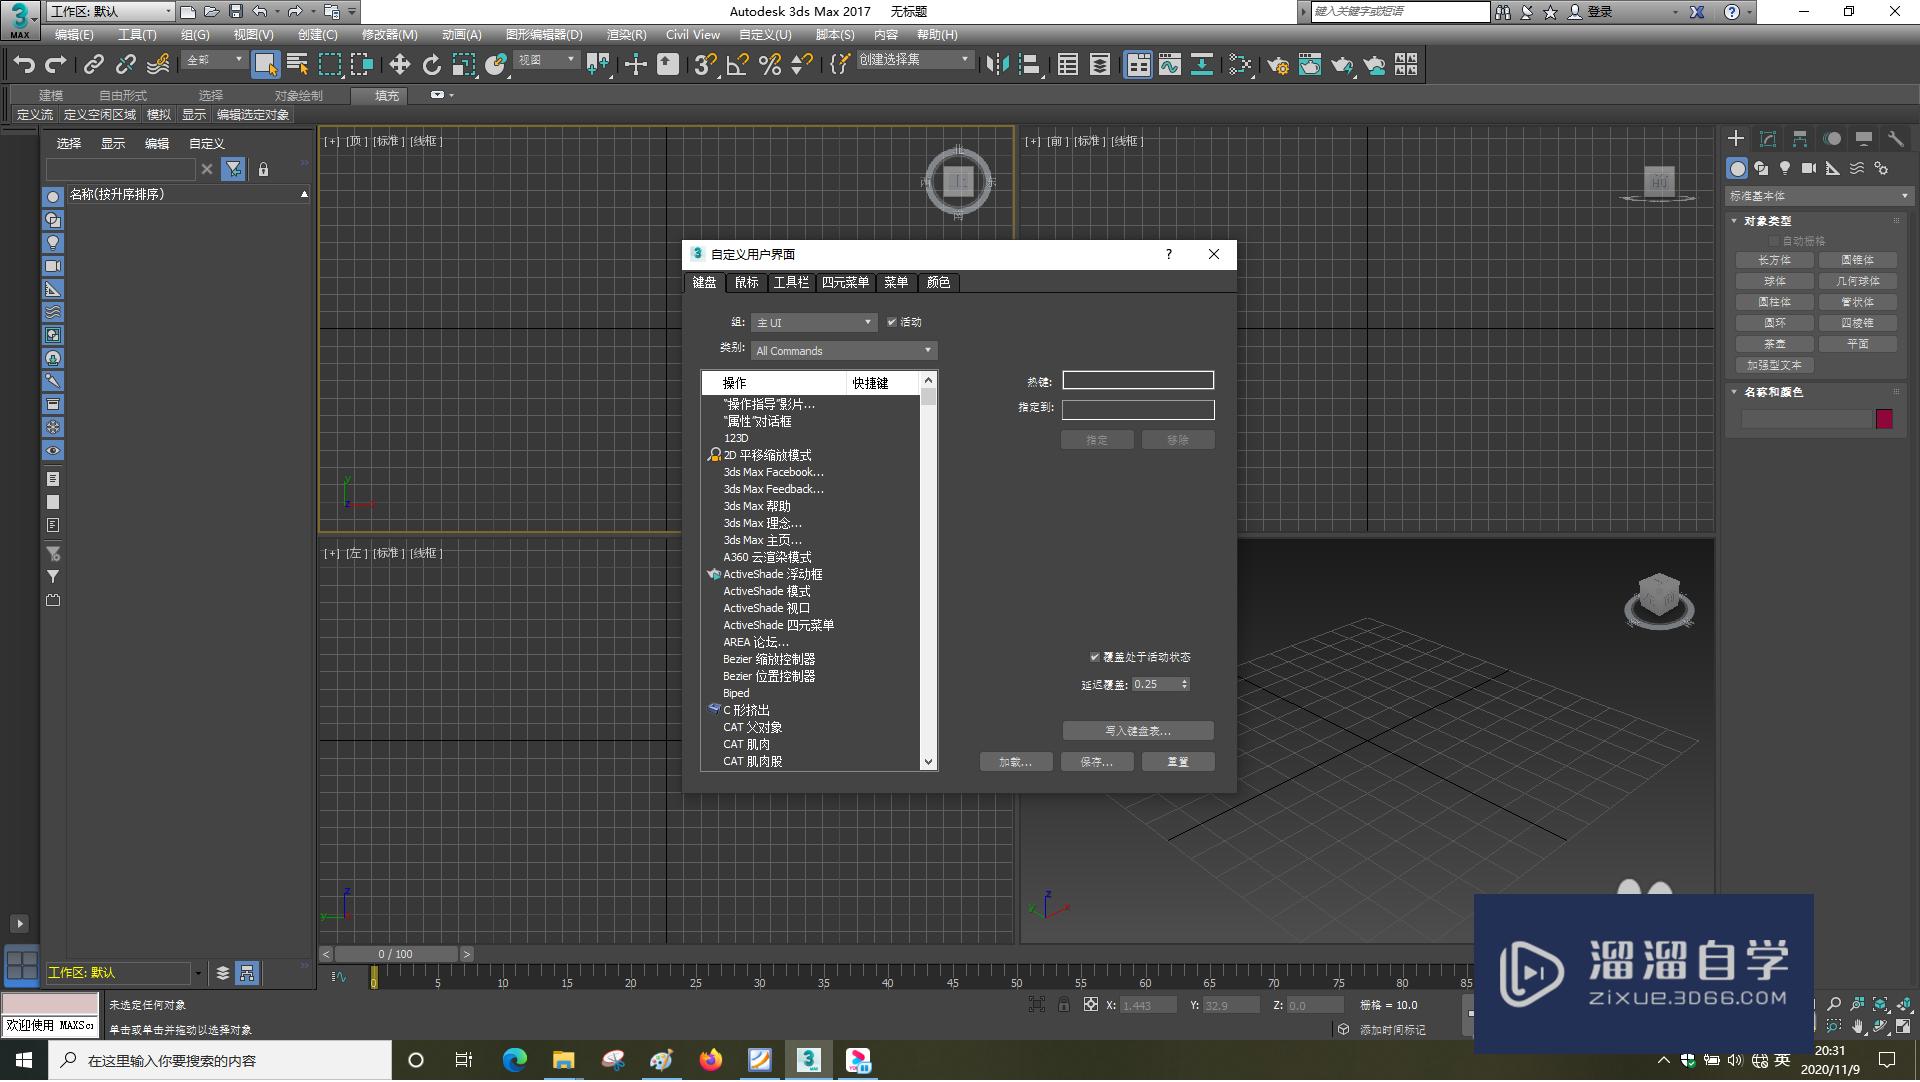Screen dimensions: 1920x1082
Task: Click the Mirror tool icon
Action: click(997, 65)
